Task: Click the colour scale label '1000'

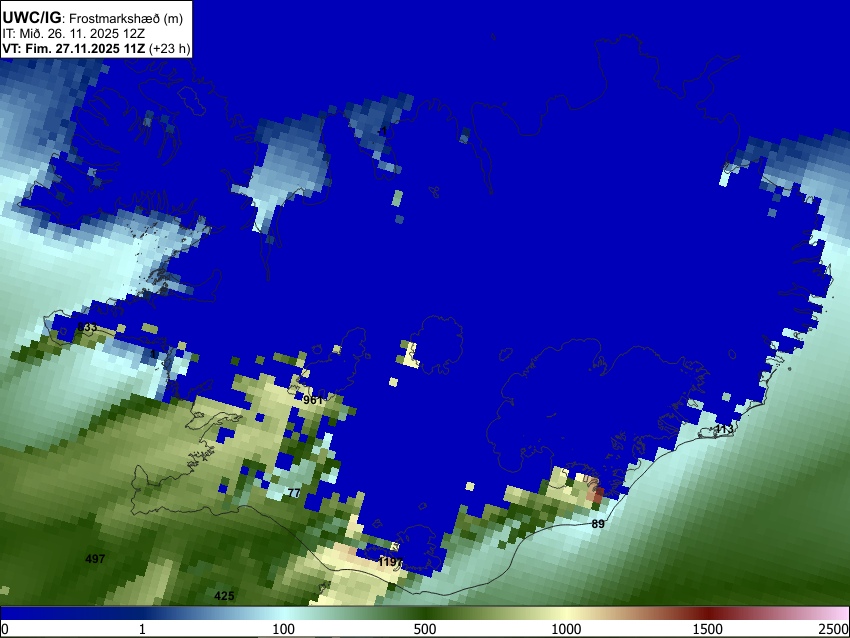Action: click(x=566, y=629)
